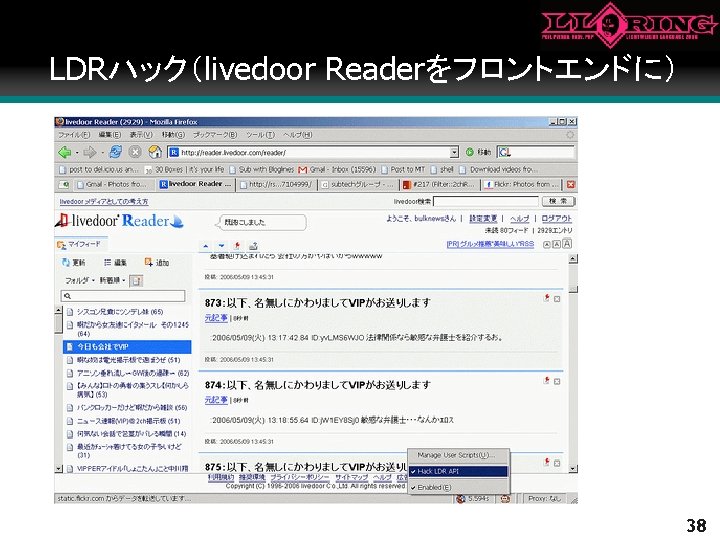Viewport: 720px width, 540px height.
Task: Open the livedoor メディアとしての考え方 link
Action: pos(104,201)
